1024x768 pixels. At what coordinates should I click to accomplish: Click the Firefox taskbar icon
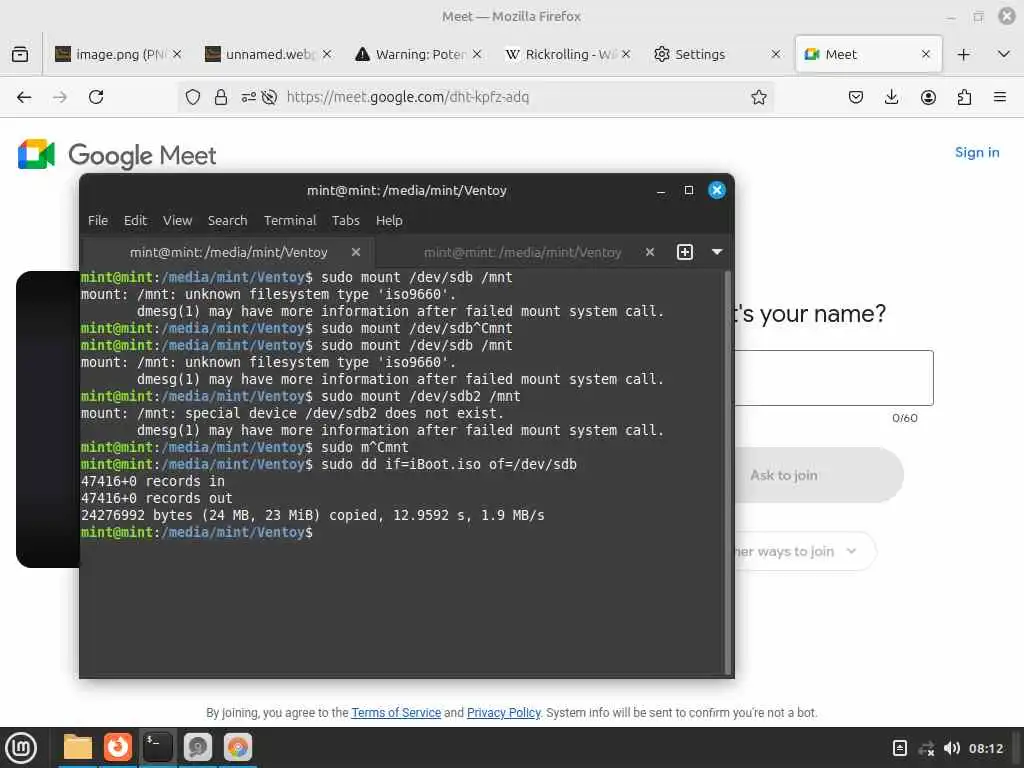click(118, 747)
